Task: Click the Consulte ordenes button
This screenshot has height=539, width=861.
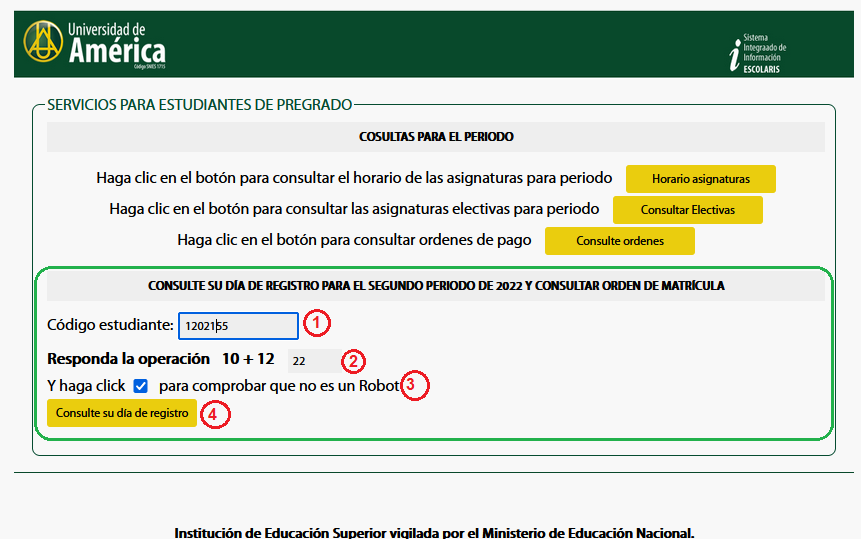Action: [619, 241]
